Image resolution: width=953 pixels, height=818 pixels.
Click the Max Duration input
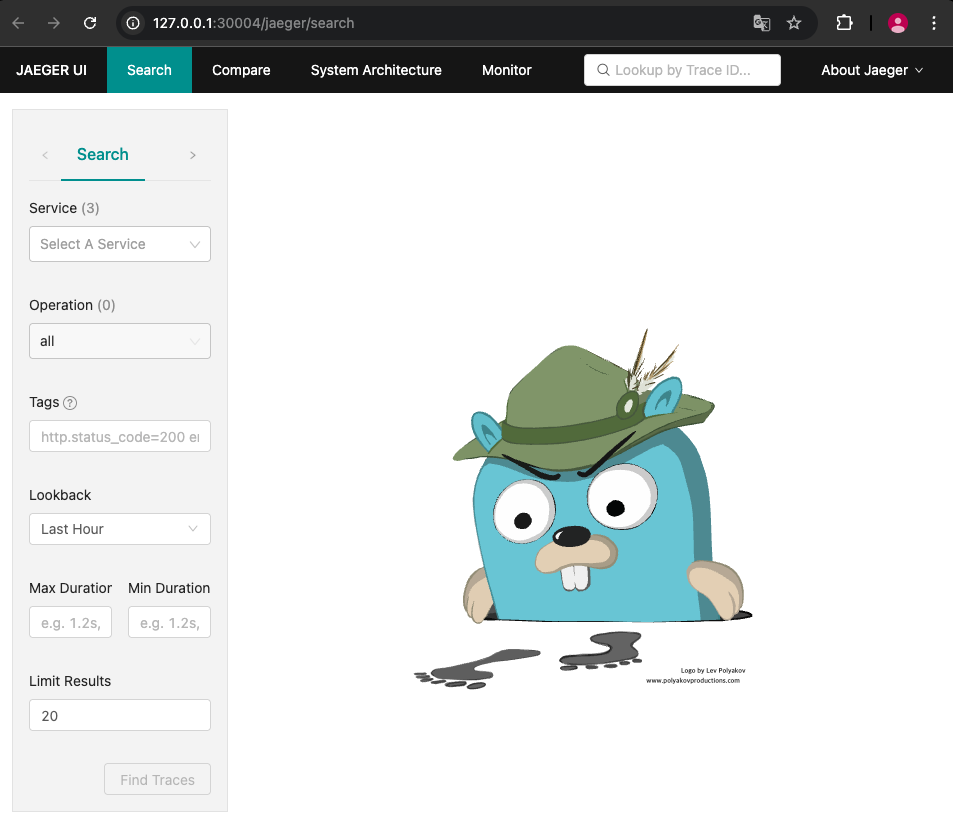71,622
